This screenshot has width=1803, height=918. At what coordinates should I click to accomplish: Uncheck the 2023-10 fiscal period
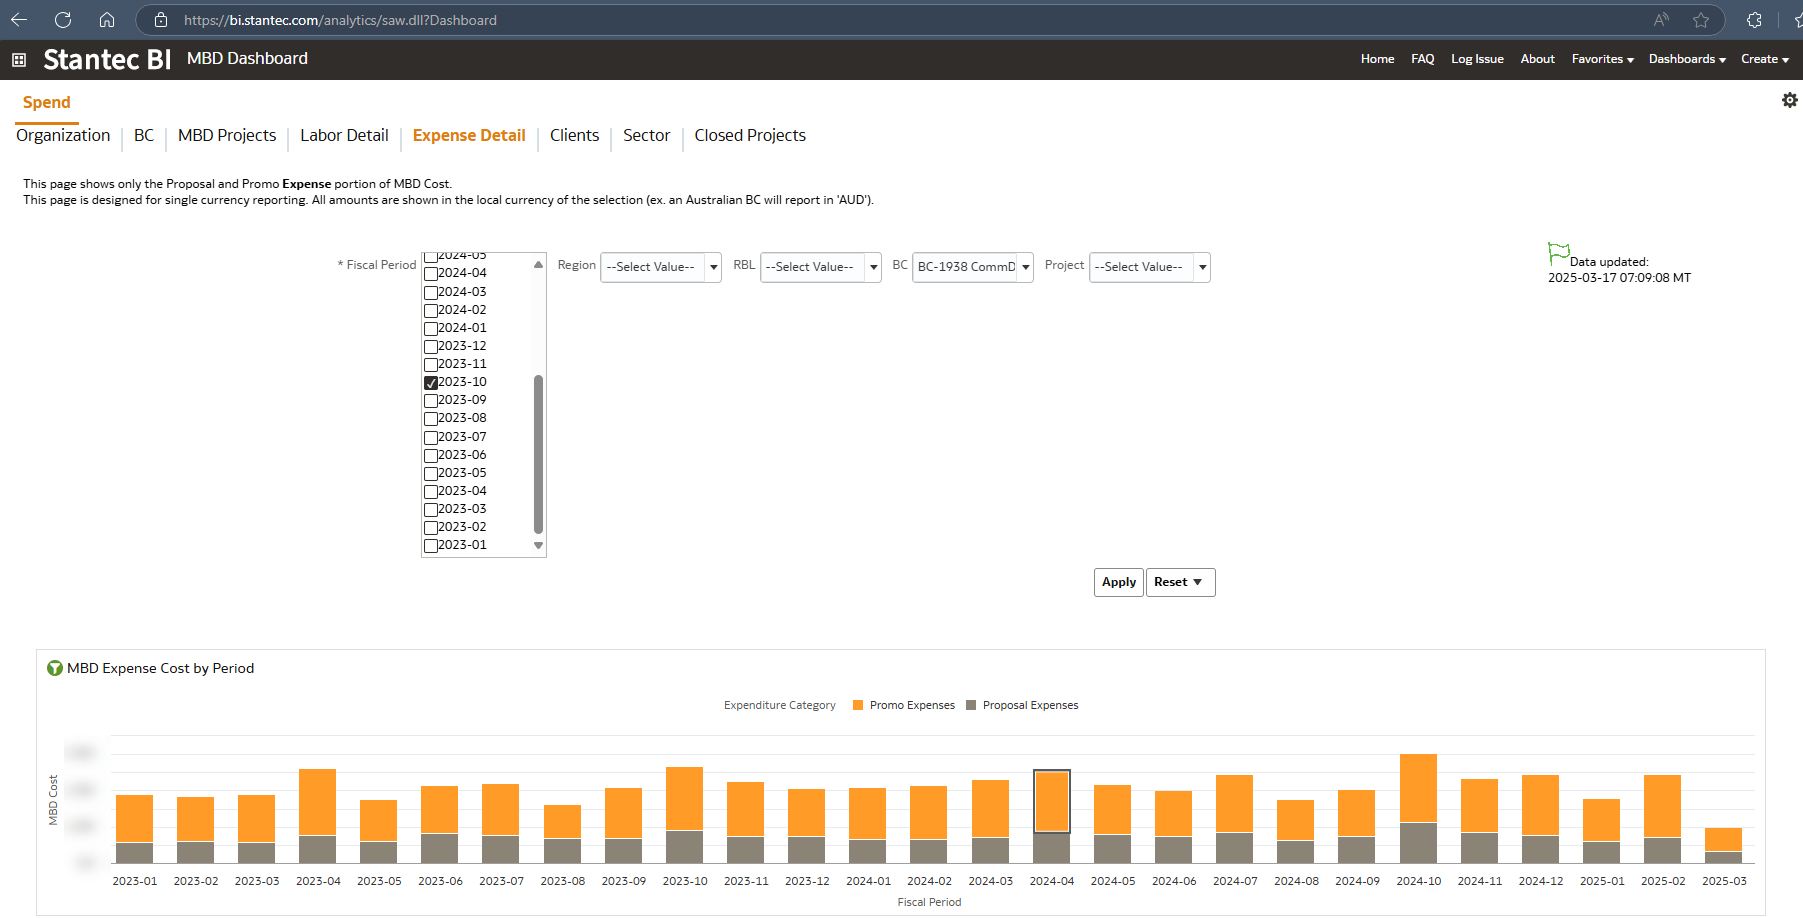[x=431, y=383]
